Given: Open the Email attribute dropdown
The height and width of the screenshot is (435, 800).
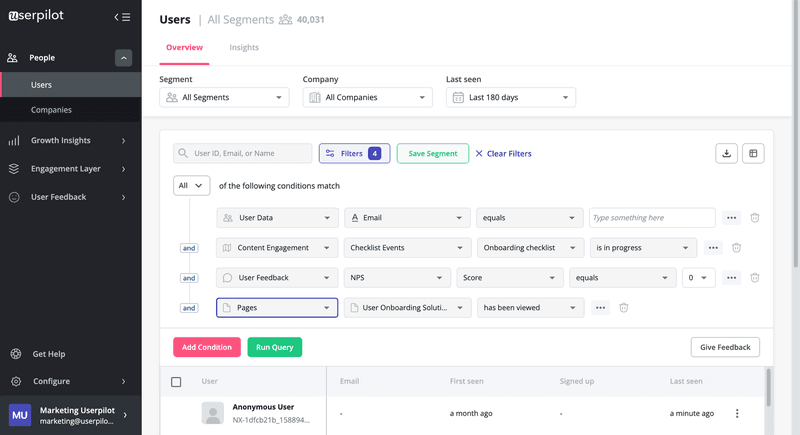Looking at the screenshot, I should tap(407, 218).
